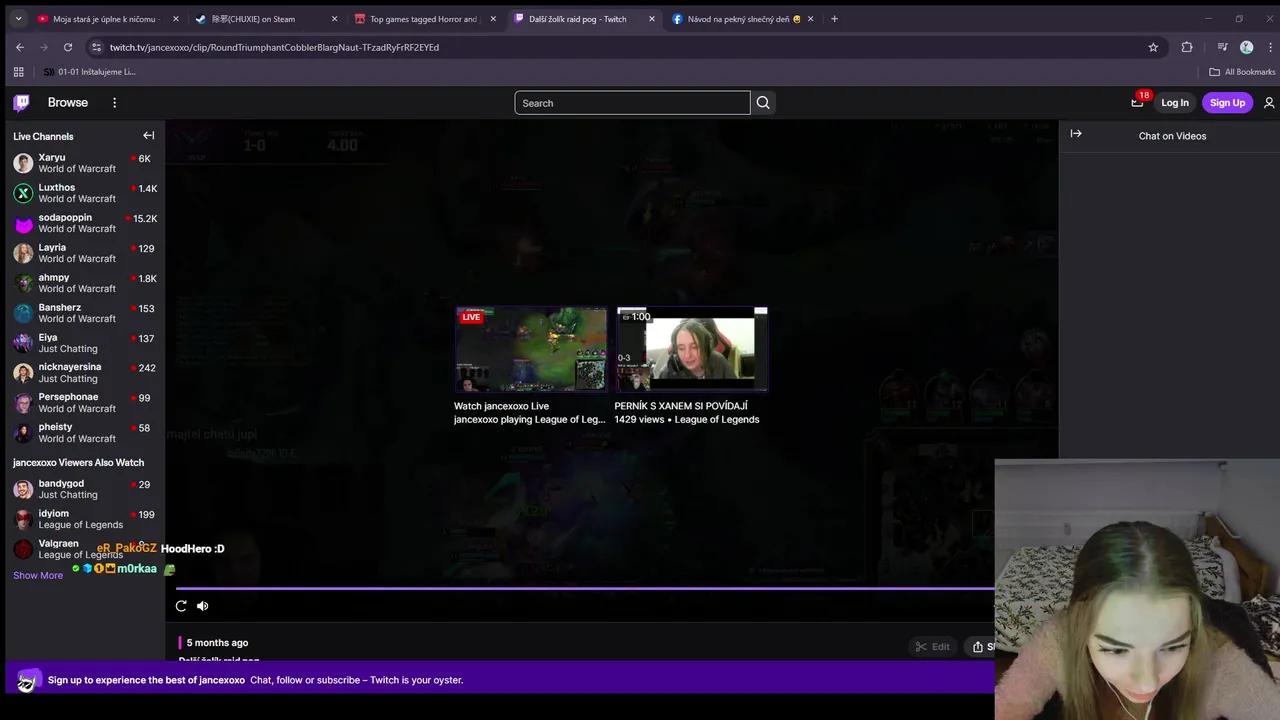Go back in browser history
The image size is (1280, 720).
(x=20, y=47)
